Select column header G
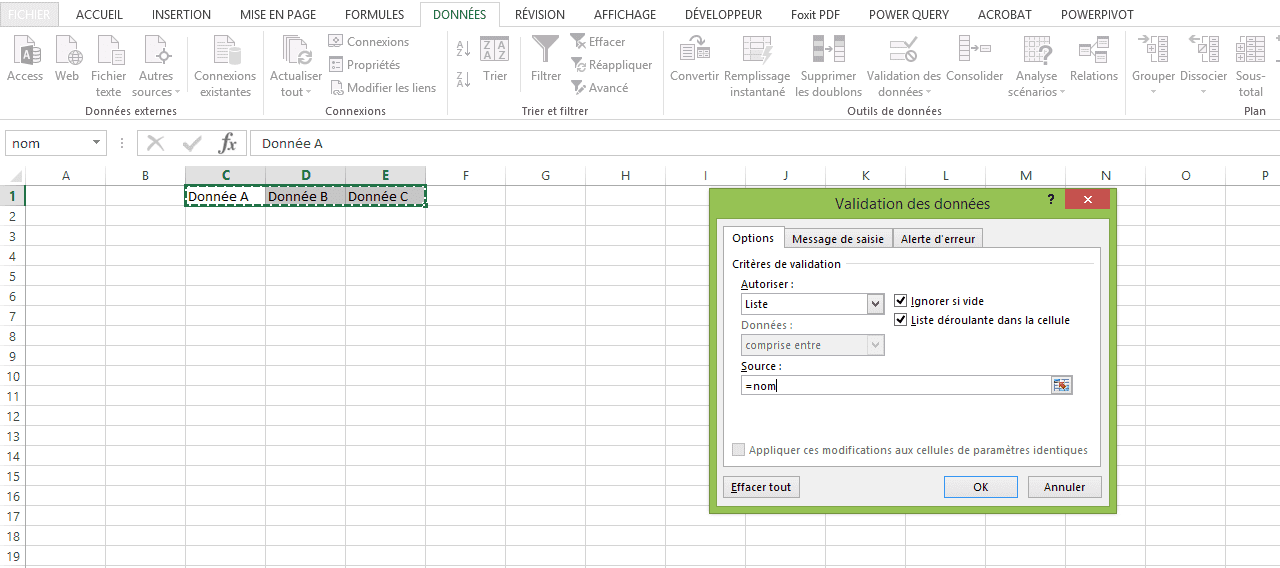Image resolution: width=1280 pixels, height=568 pixels. pos(545,176)
